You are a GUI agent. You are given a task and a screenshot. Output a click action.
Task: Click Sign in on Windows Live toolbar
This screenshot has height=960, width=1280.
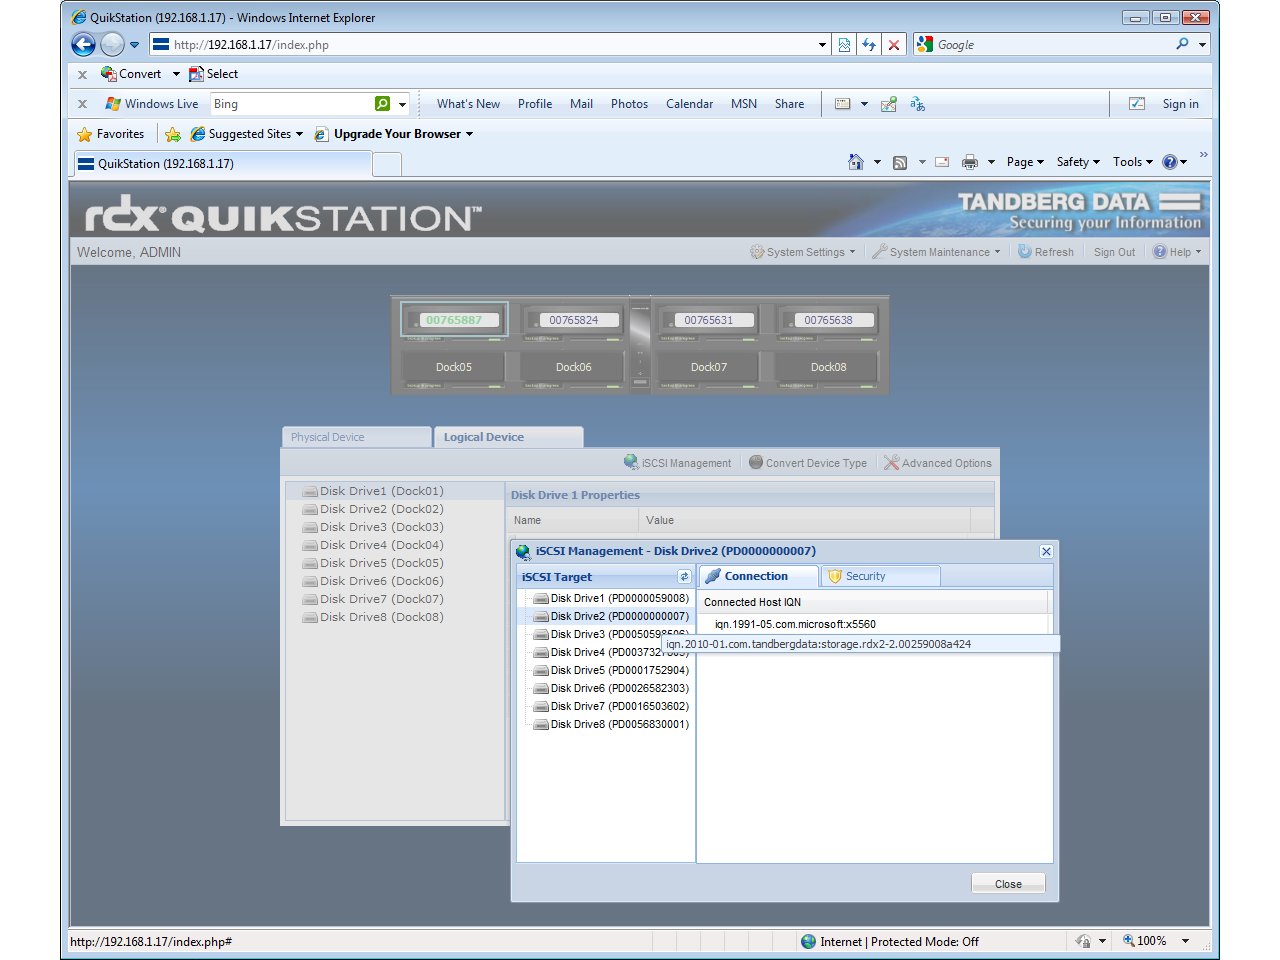[1180, 104]
